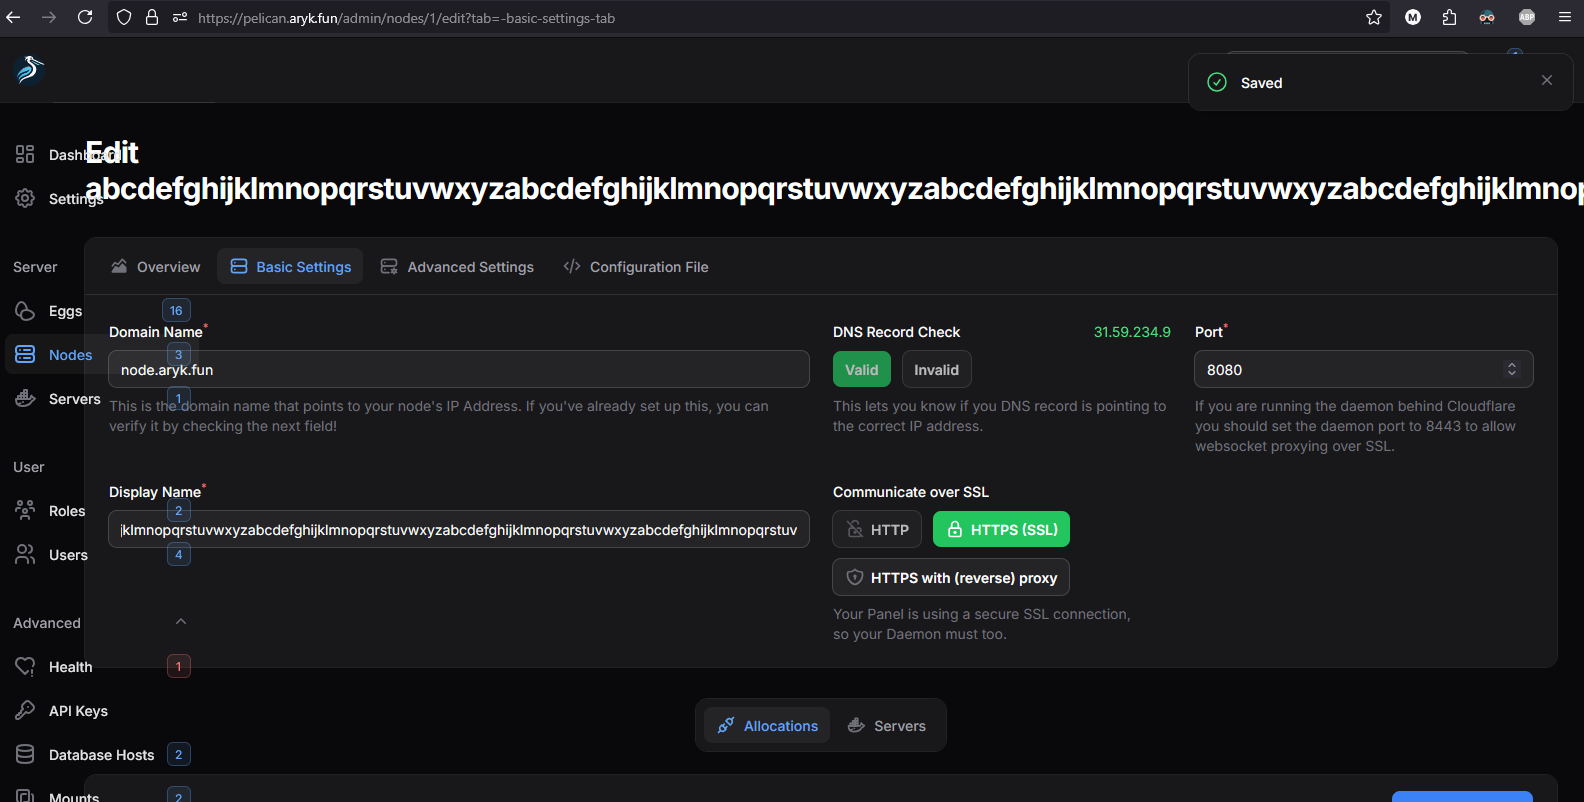Open the Database Hosts icon
Viewport: 1584px width, 802px height.
click(25, 755)
